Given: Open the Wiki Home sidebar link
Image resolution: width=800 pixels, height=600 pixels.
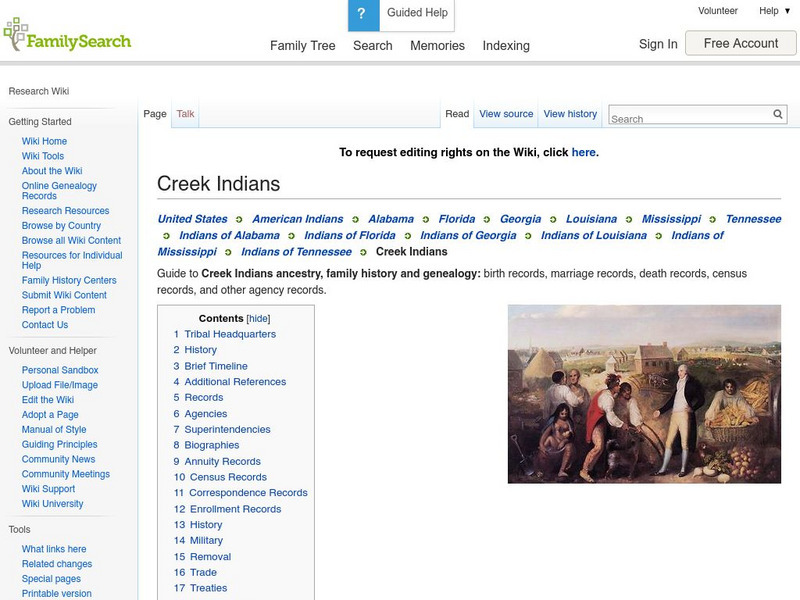Looking at the screenshot, I should (45, 141).
